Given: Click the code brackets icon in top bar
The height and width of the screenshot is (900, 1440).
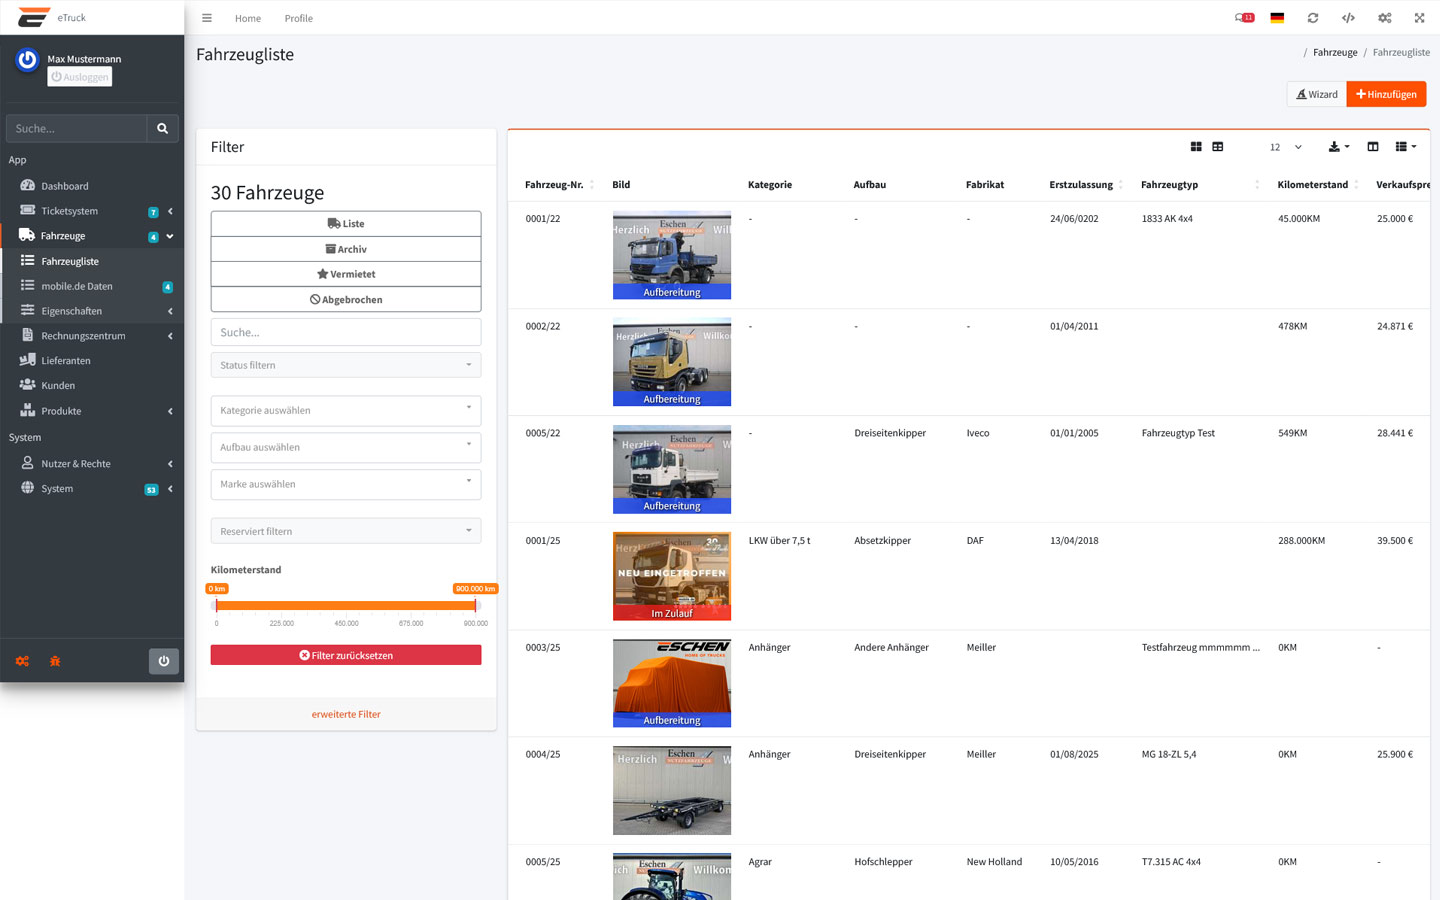Looking at the screenshot, I should (1348, 18).
